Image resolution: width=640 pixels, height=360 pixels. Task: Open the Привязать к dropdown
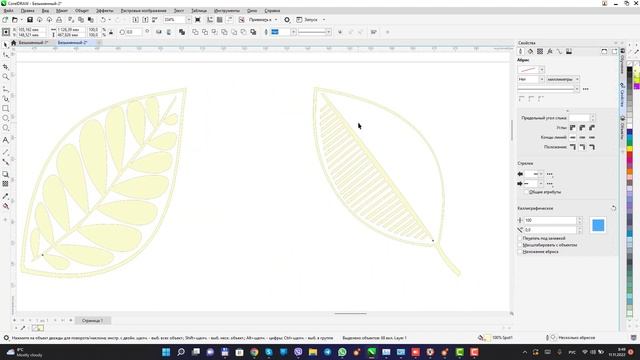click(x=276, y=20)
